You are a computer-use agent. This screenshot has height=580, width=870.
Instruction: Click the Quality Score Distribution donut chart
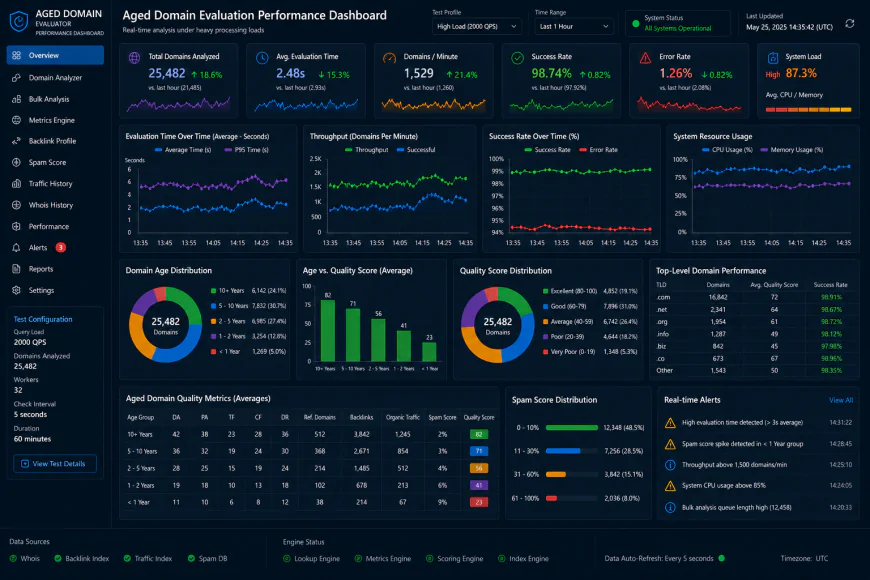[498, 325]
